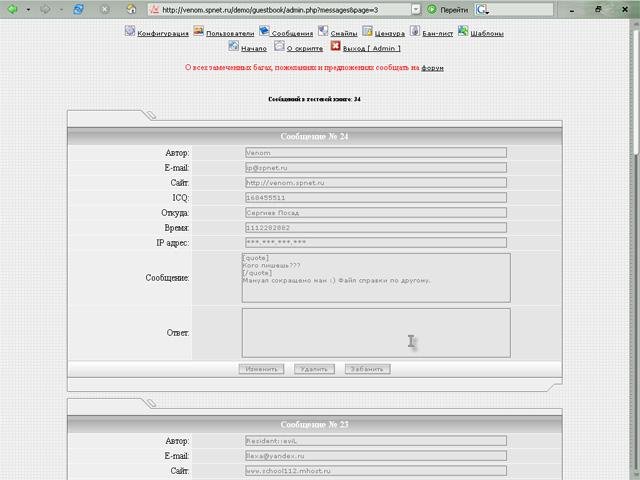Click the Сообщение № 24 header text
This screenshot has width=640, height=480.
coord(314,136)
